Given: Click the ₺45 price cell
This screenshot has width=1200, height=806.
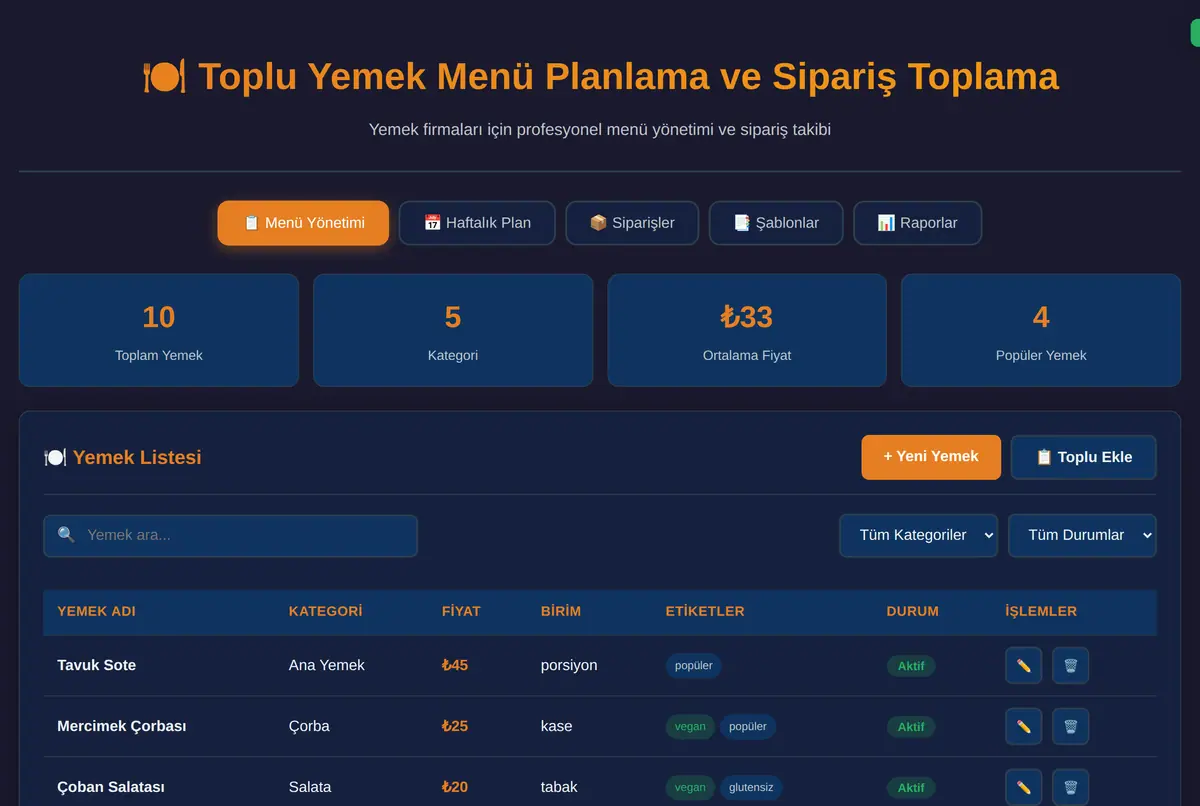Looking at the screenshot, I should pyautogui.click(x=455, y=666).
